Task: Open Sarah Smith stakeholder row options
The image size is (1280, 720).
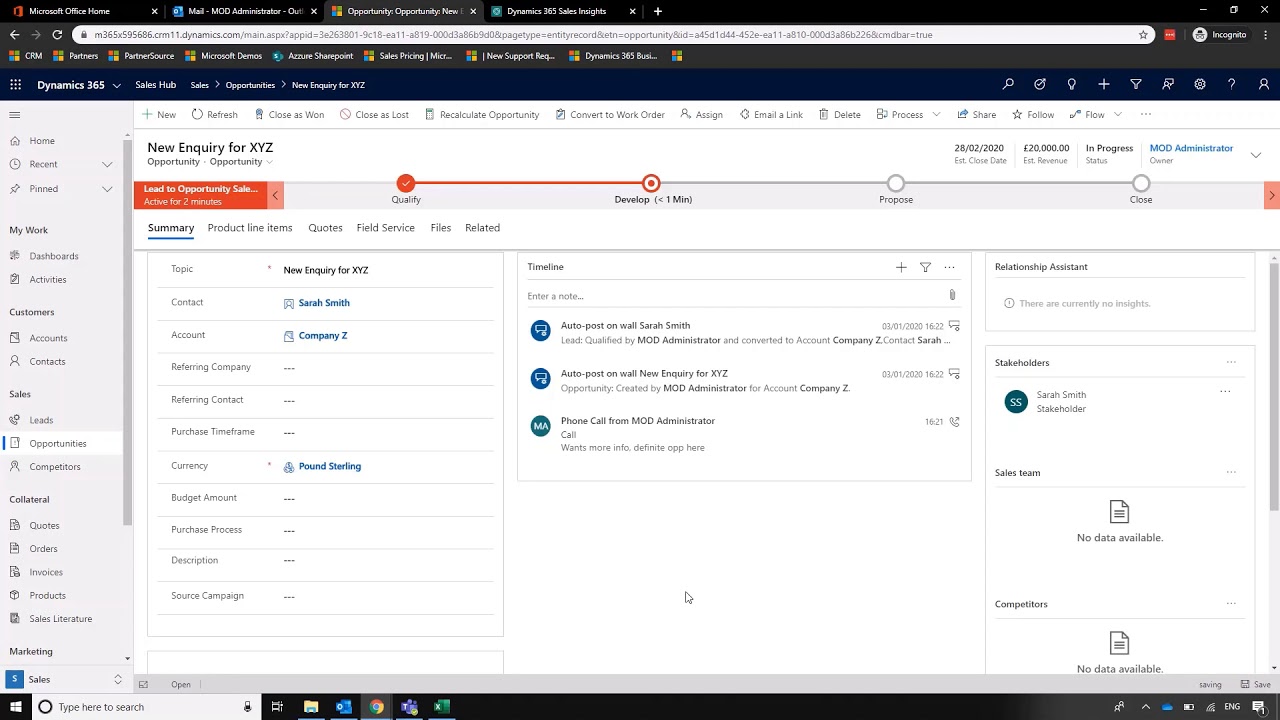Action: point(1225,391)
